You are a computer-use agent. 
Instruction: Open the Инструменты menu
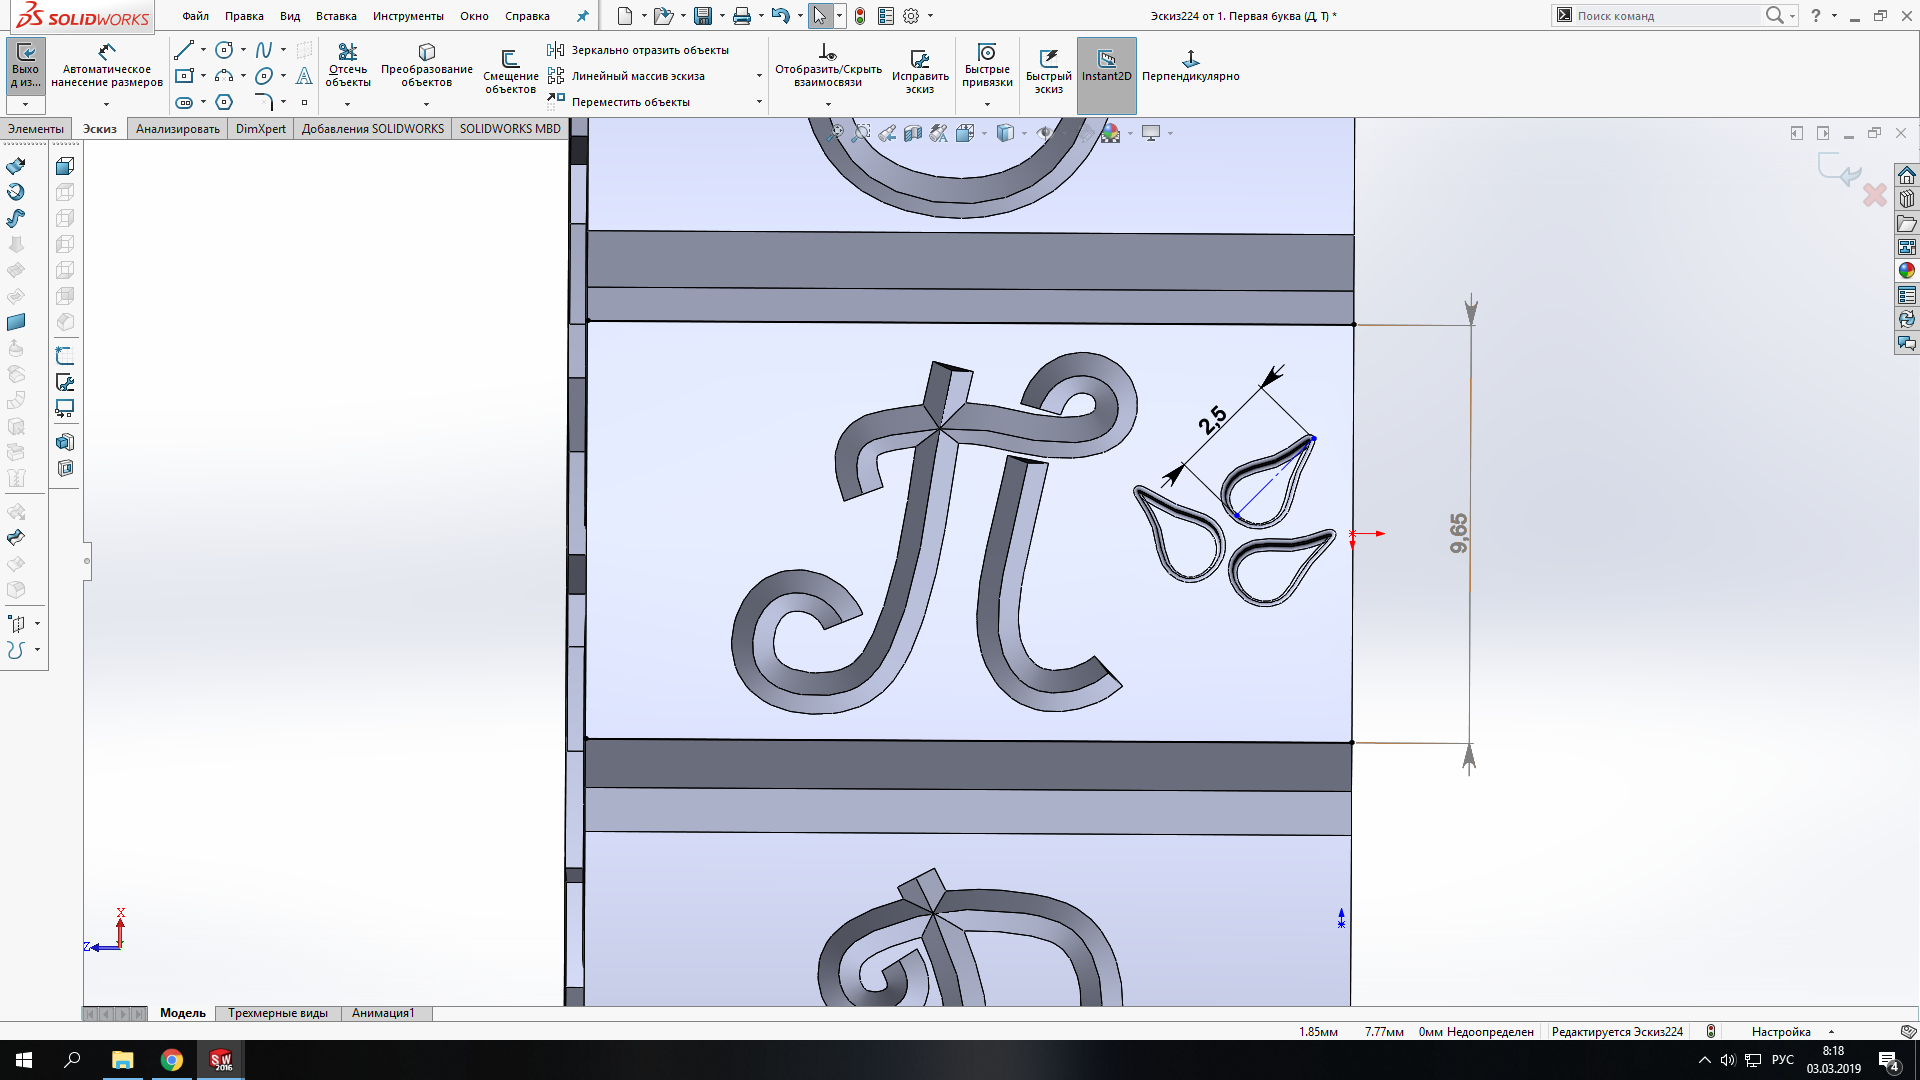408,16
